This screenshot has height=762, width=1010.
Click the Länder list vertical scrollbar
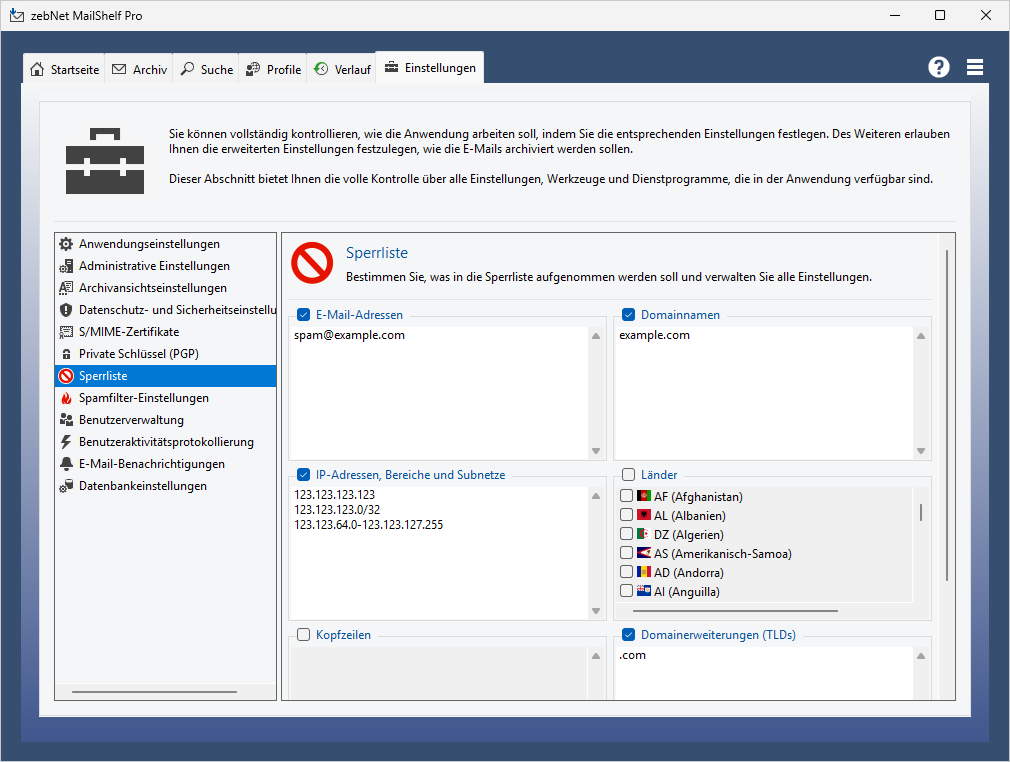click(x=921, y=513)
